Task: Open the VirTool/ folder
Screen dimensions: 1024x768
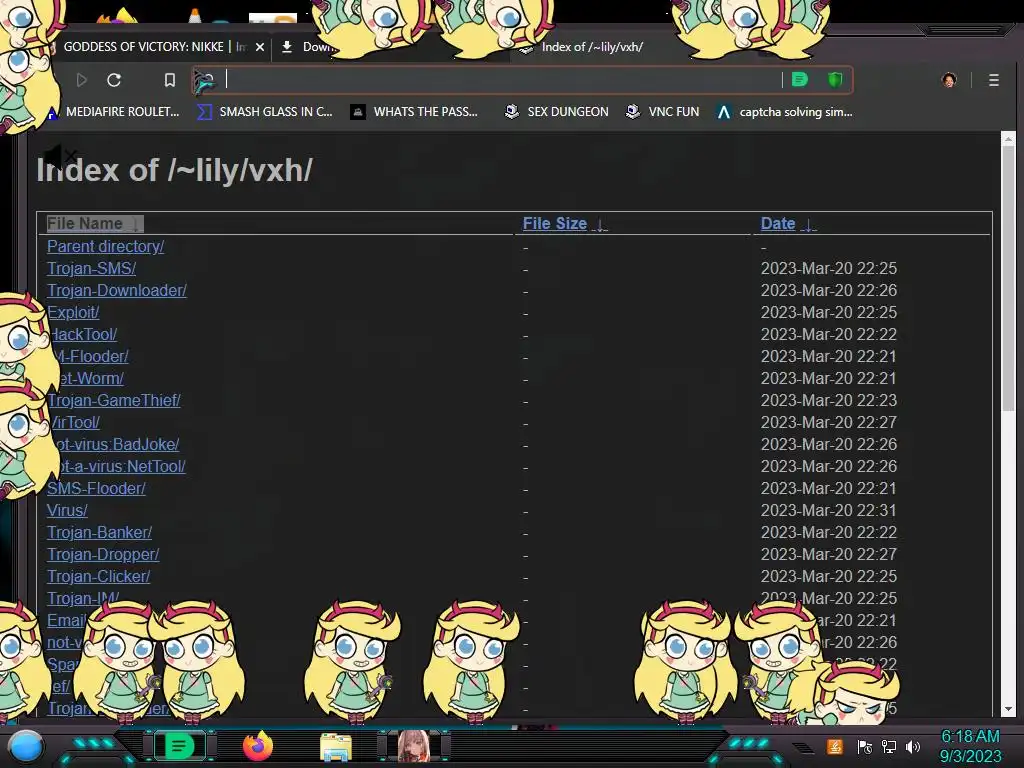Action: (x=74, y=423)
